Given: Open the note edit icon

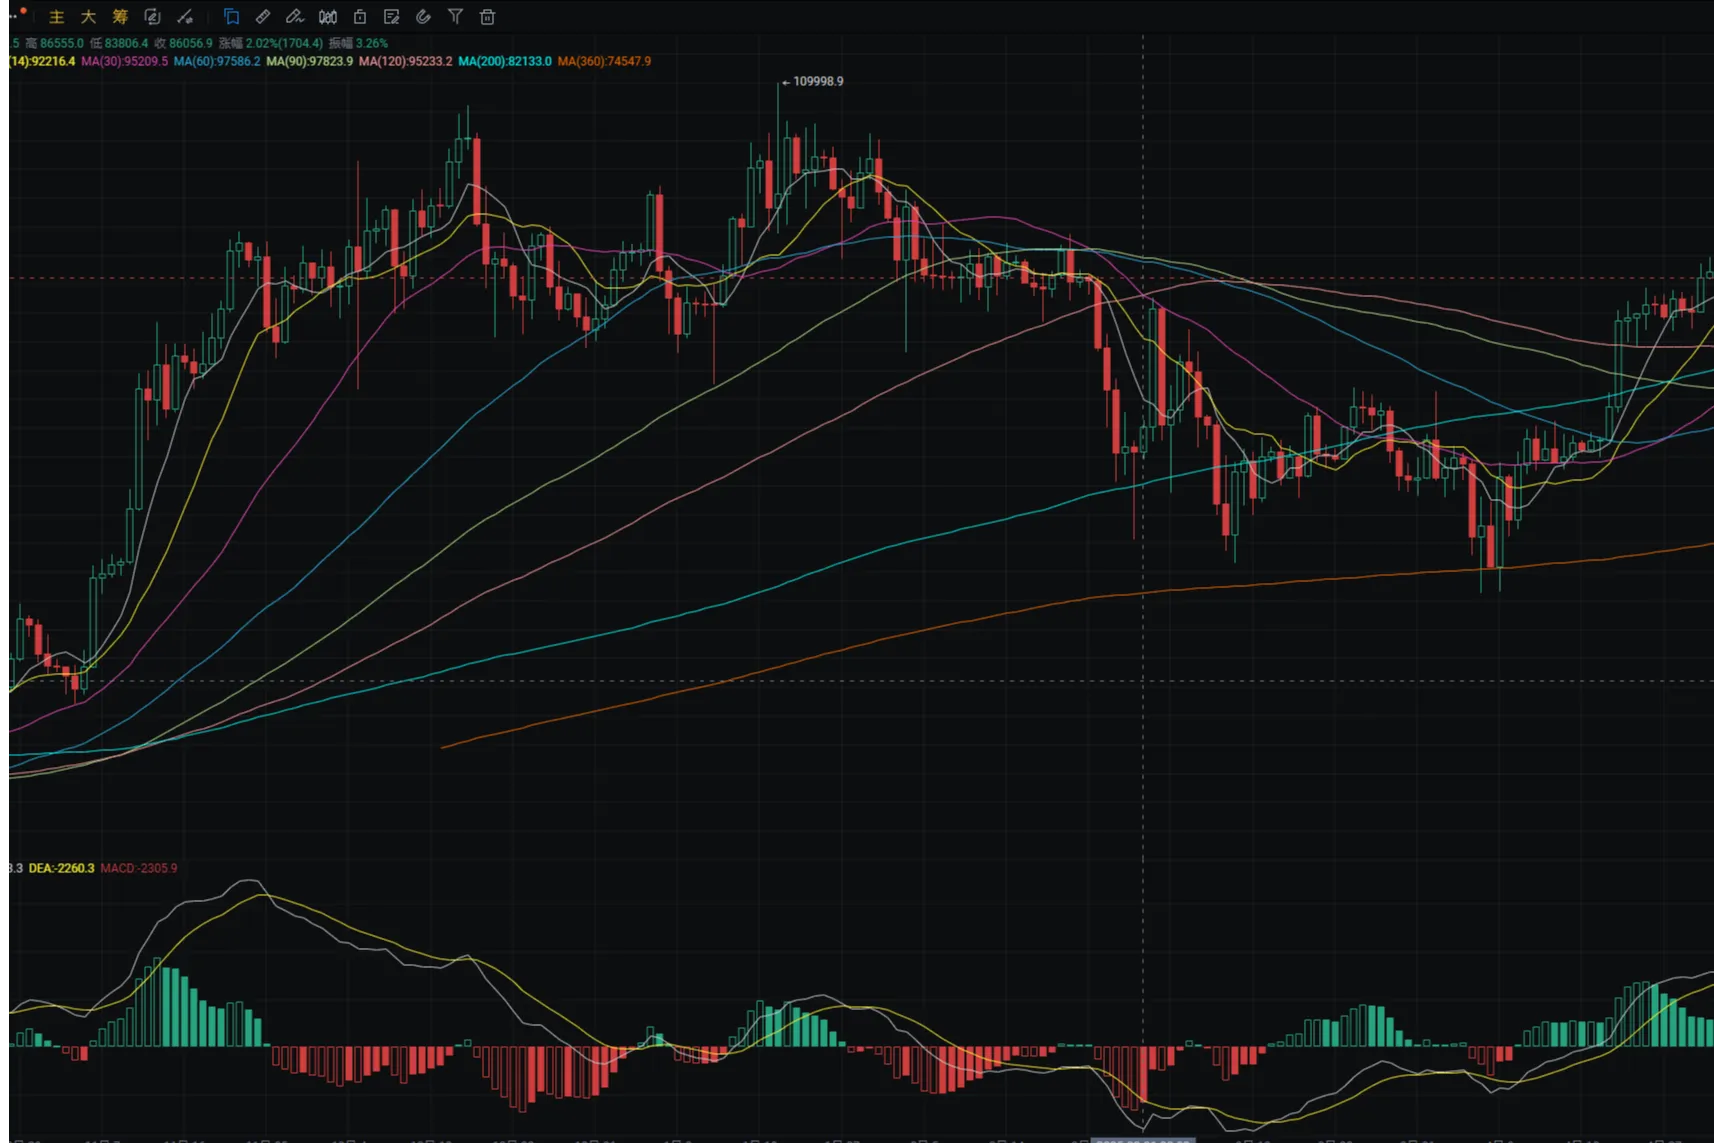Looking at the screenshot, I should click(x=392, y=17).
